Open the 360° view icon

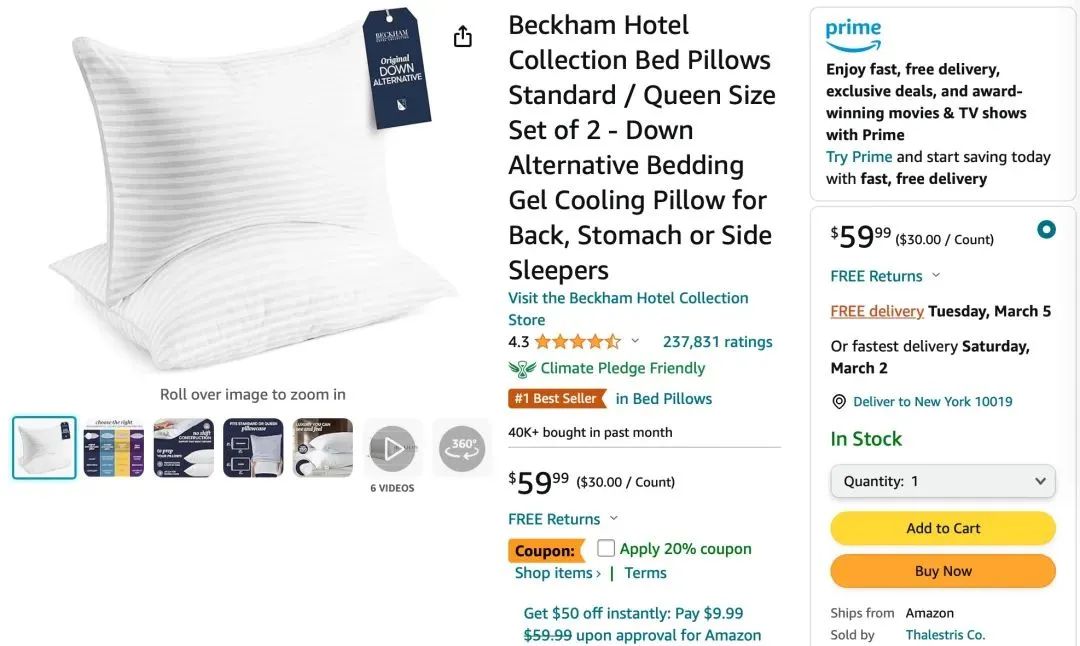[x=461, y=448]
